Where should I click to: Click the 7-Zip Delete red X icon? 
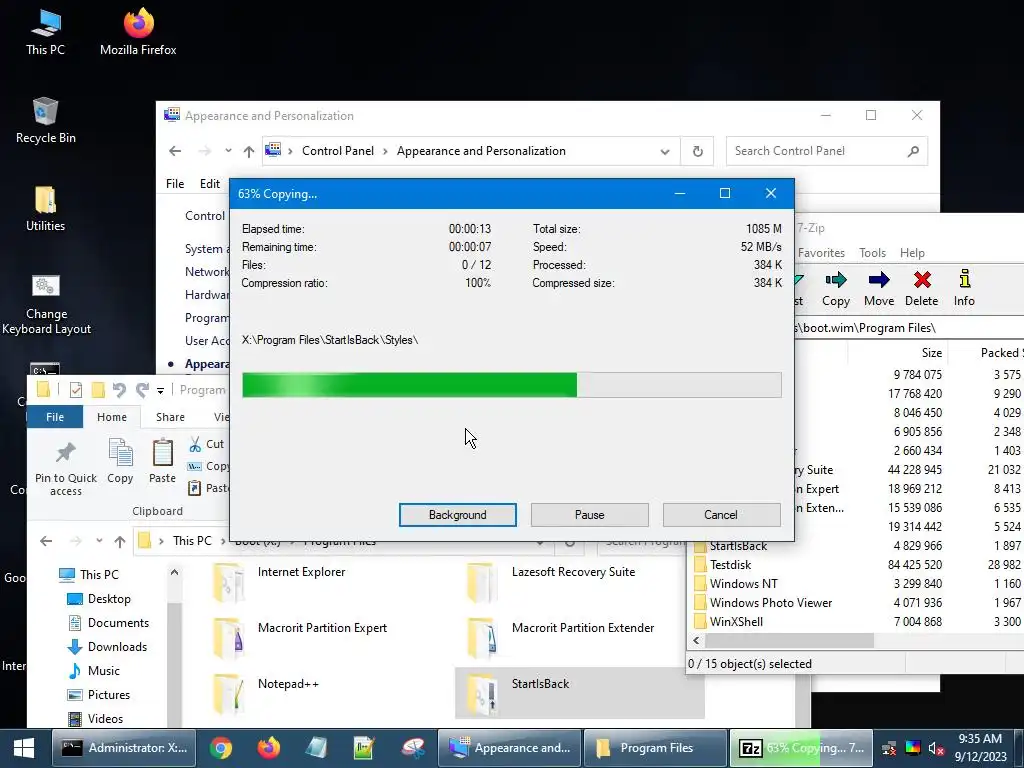point(921,289)
